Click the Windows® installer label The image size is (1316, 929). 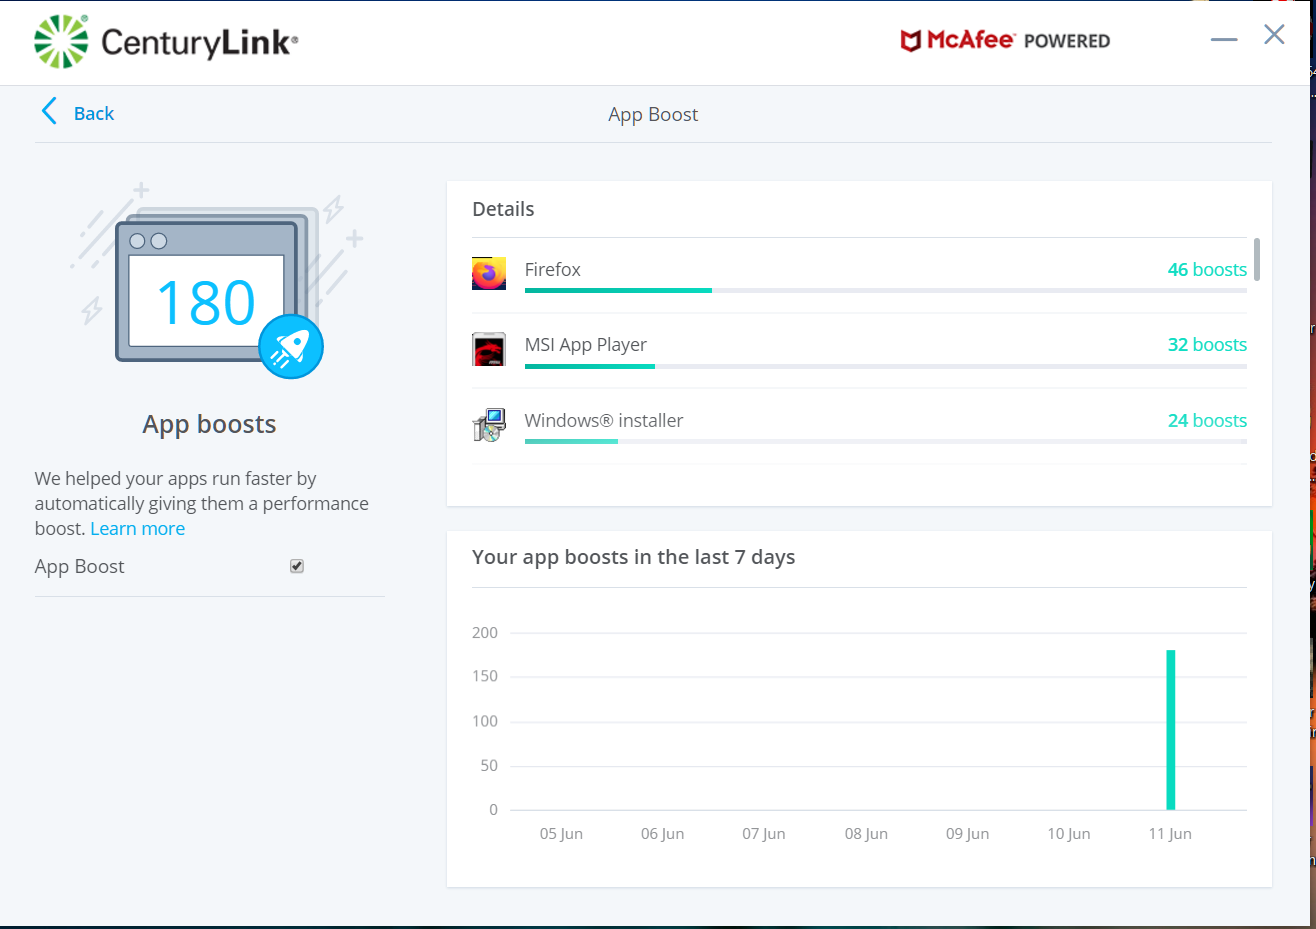(x=604, y=420)
